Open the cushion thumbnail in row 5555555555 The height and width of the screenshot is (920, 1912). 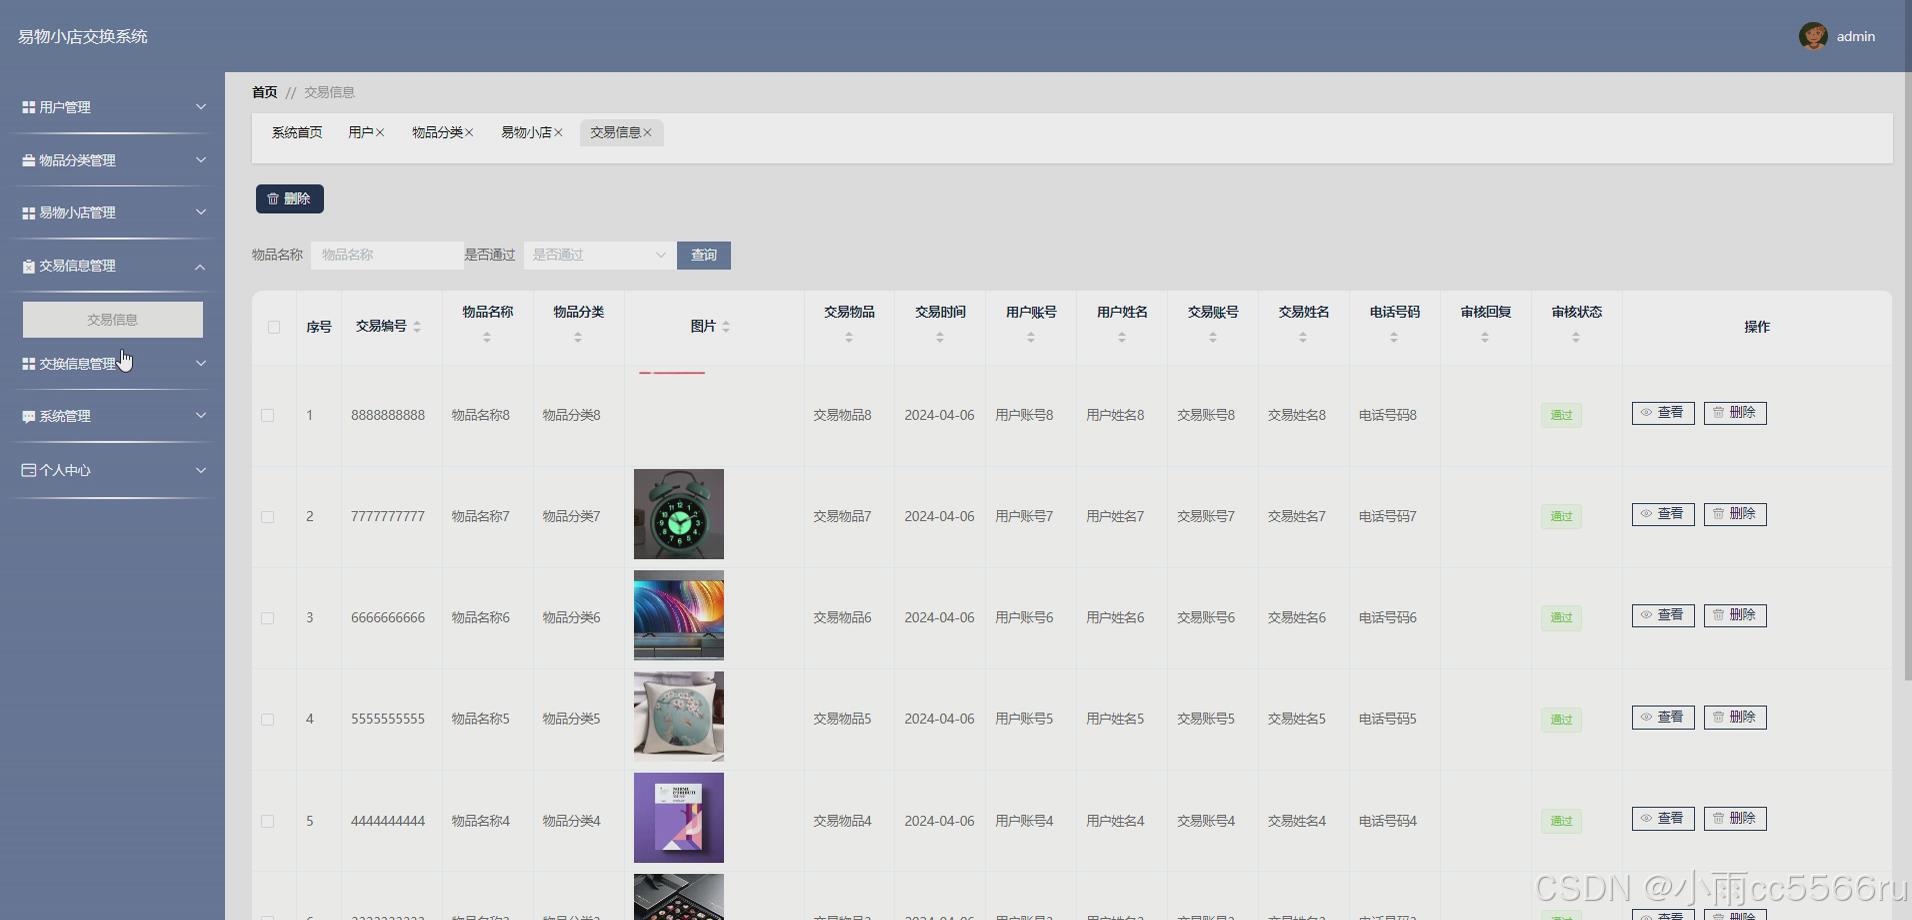[679, 716]
